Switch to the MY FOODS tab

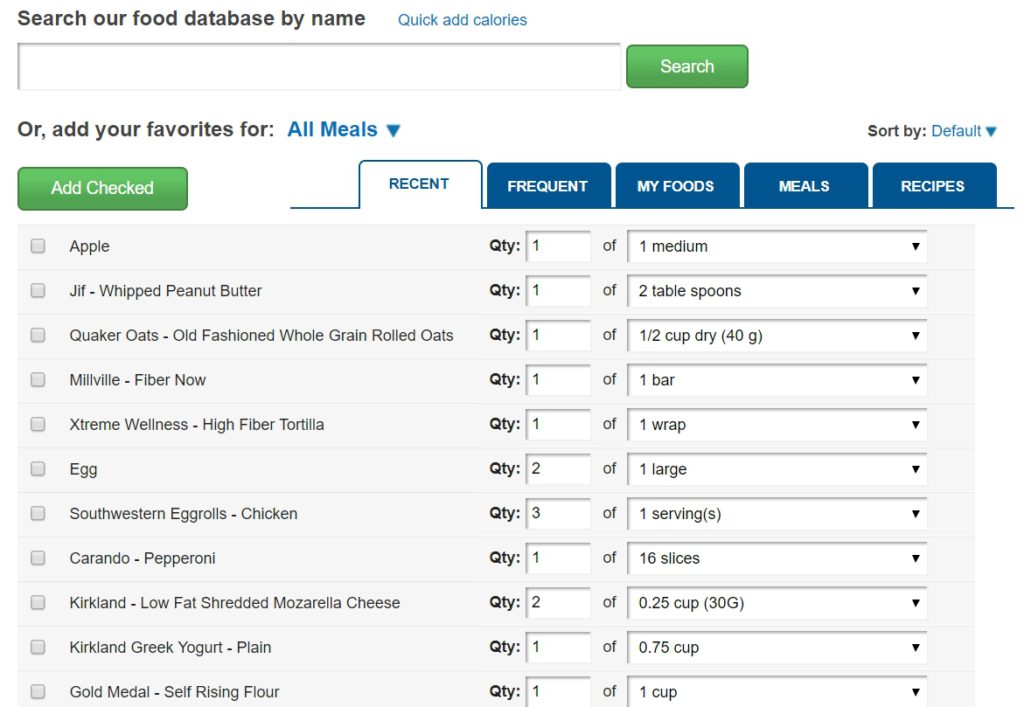[676, 186]
